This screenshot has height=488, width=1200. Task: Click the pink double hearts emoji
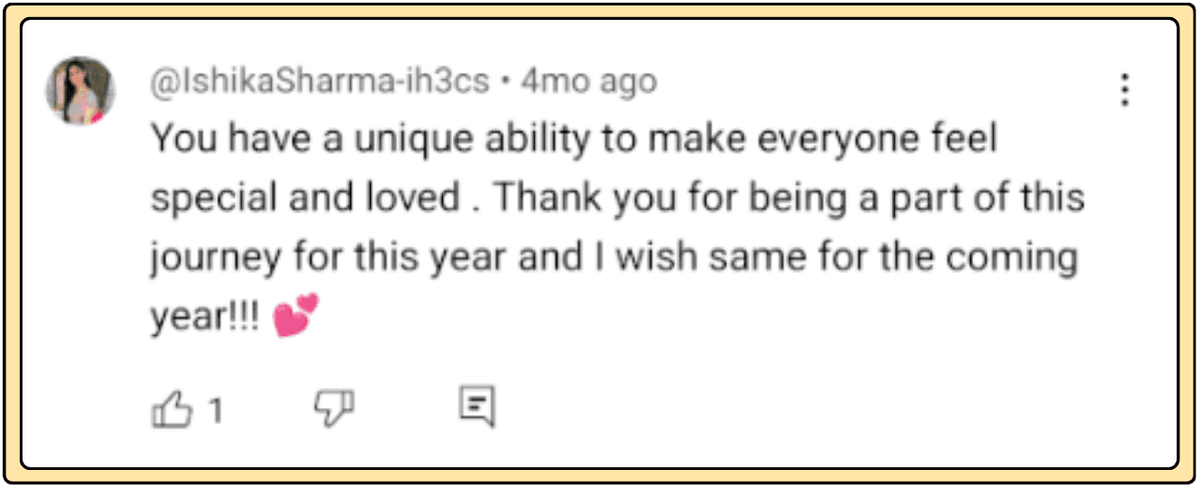[x=295, y=316]
